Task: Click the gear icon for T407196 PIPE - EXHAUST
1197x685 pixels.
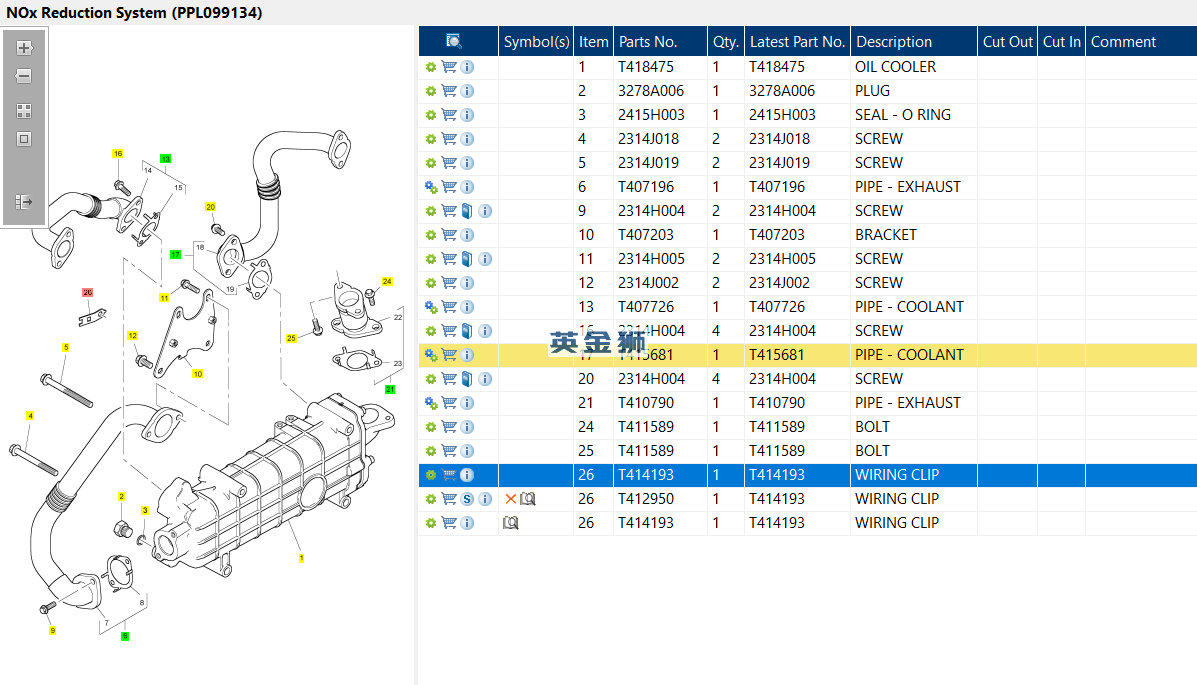Action: (431, 187)
